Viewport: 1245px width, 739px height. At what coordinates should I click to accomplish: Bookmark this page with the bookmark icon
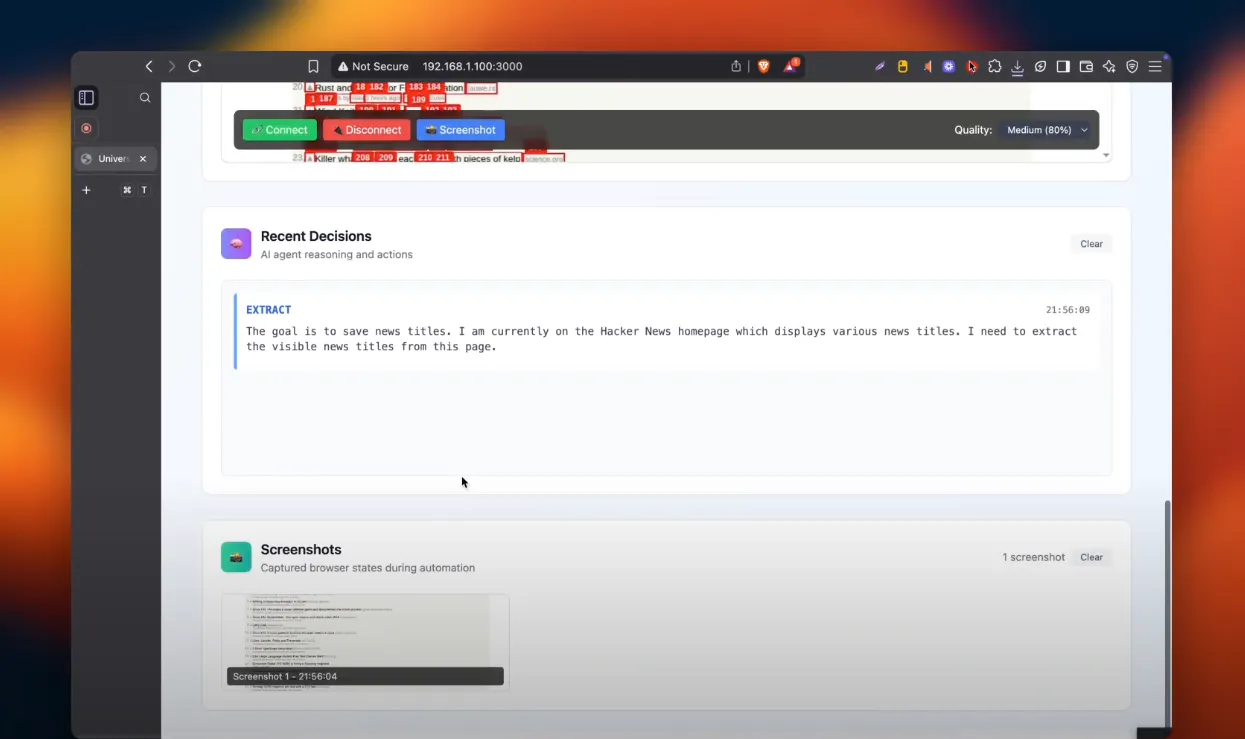pyautogui.click(x=313, y=66)
